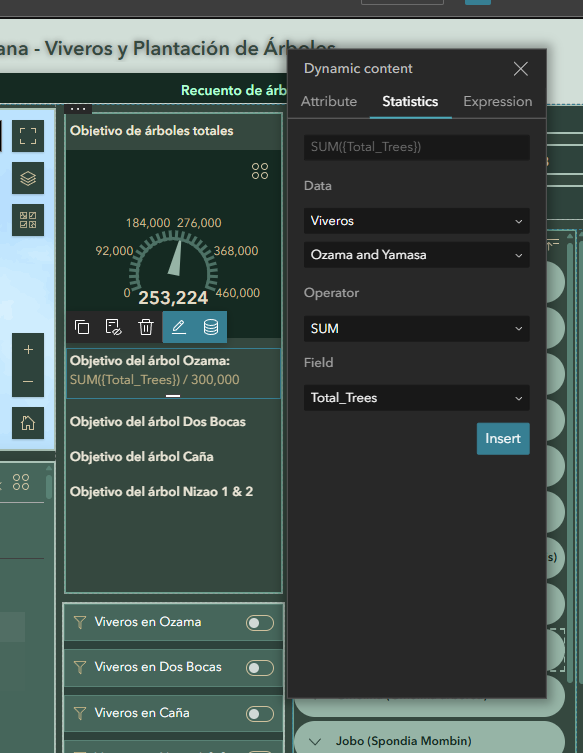Click the Objetivo del árbol Ozama text
The width and height of the screenshot is (583, 753).
point(149,361)
